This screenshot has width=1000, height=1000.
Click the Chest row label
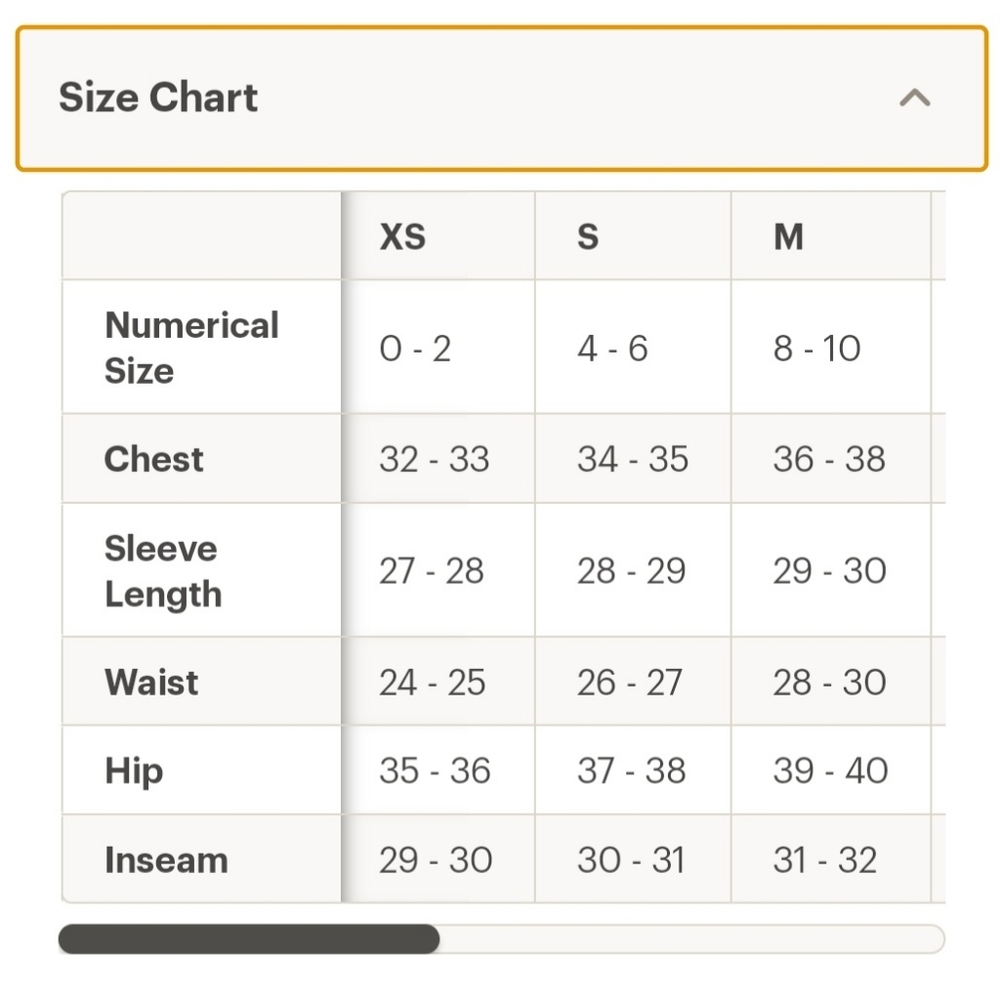[154, 459]
